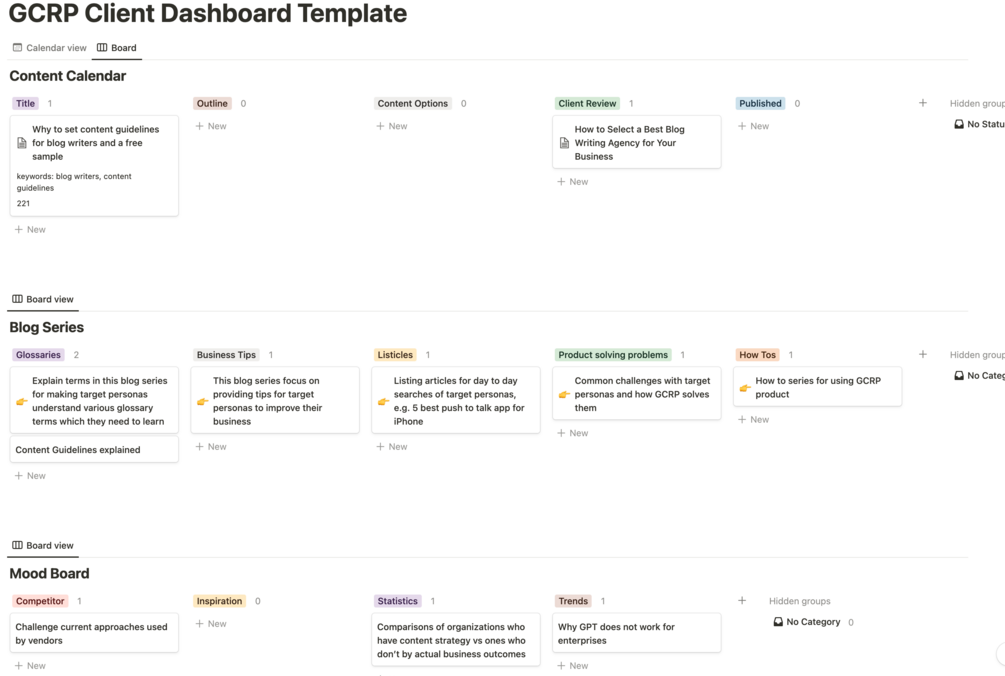The width and height of the screenshot is (1005, 676).
Task: Click the page icon on the content guidelines card
Action: pos(22,143)
